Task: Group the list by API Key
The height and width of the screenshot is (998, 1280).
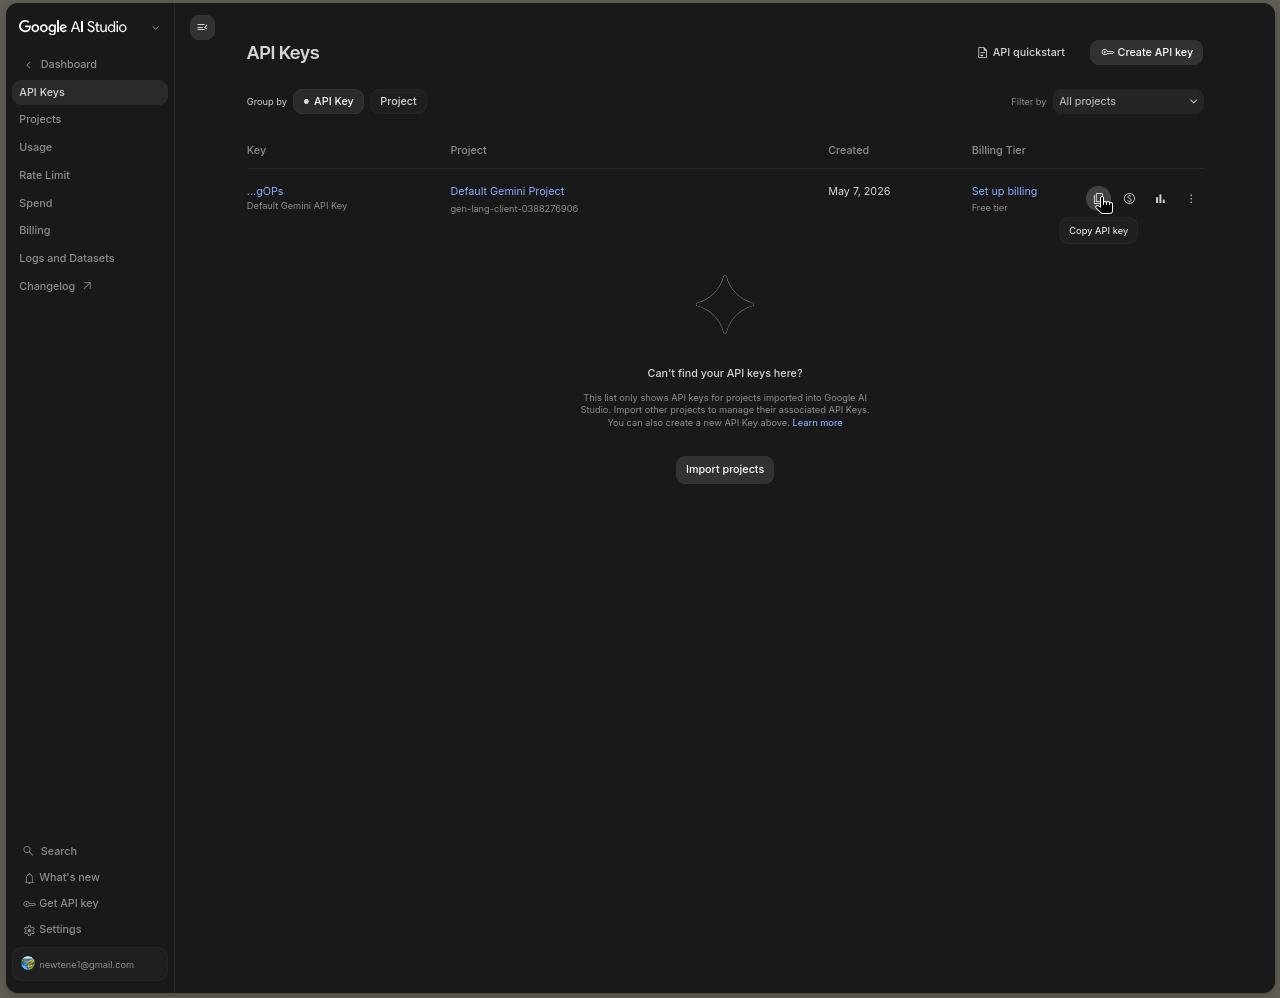Action: point(328,101)
